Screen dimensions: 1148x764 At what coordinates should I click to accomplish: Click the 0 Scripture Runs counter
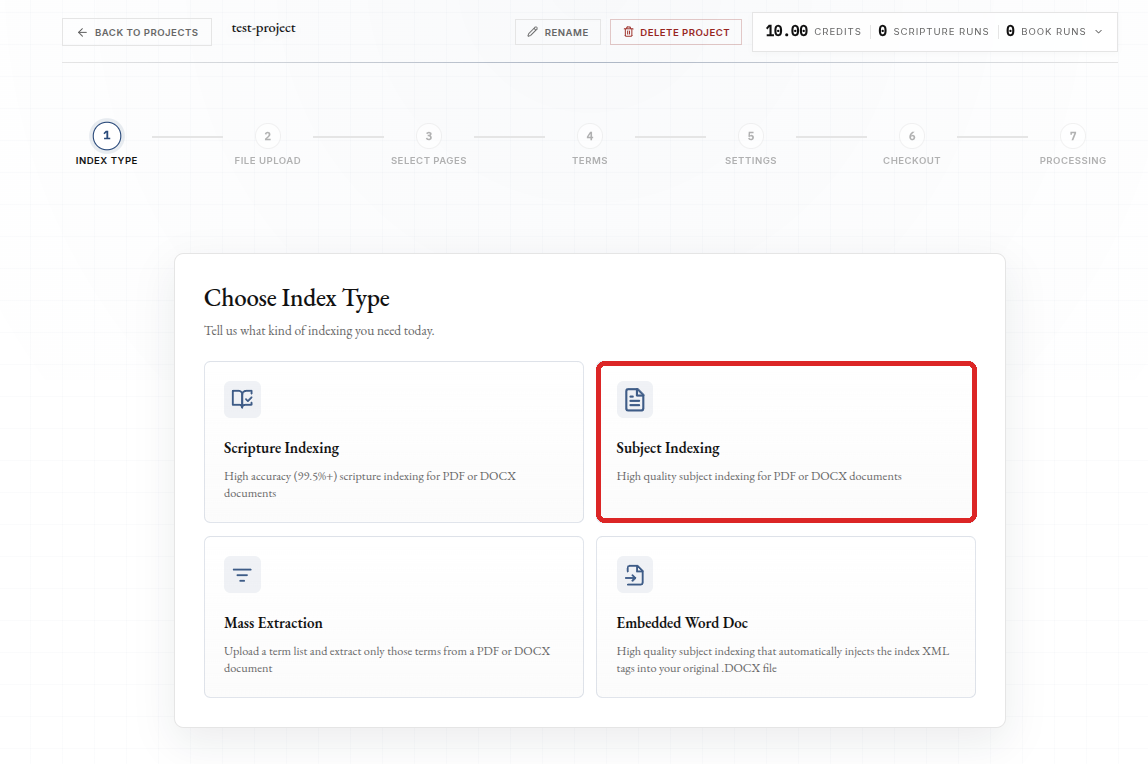click(x=933, y=31)
